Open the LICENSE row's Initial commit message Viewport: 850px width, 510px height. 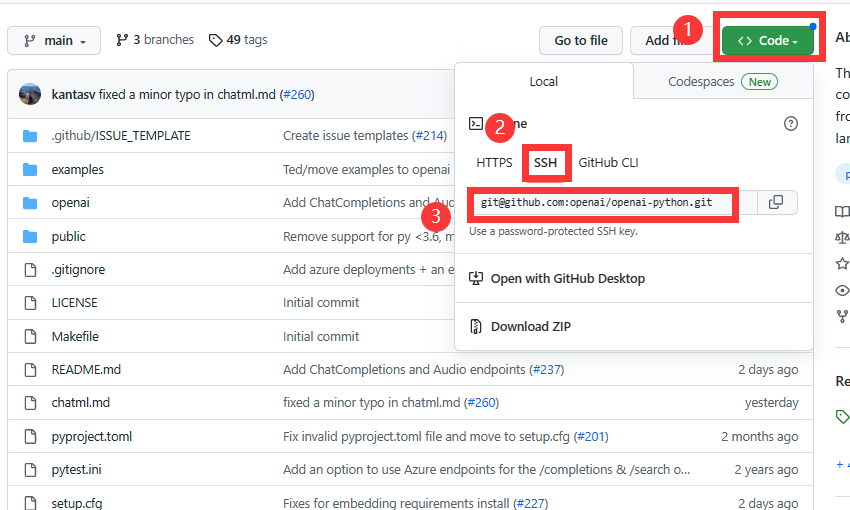tap(321, 303)
